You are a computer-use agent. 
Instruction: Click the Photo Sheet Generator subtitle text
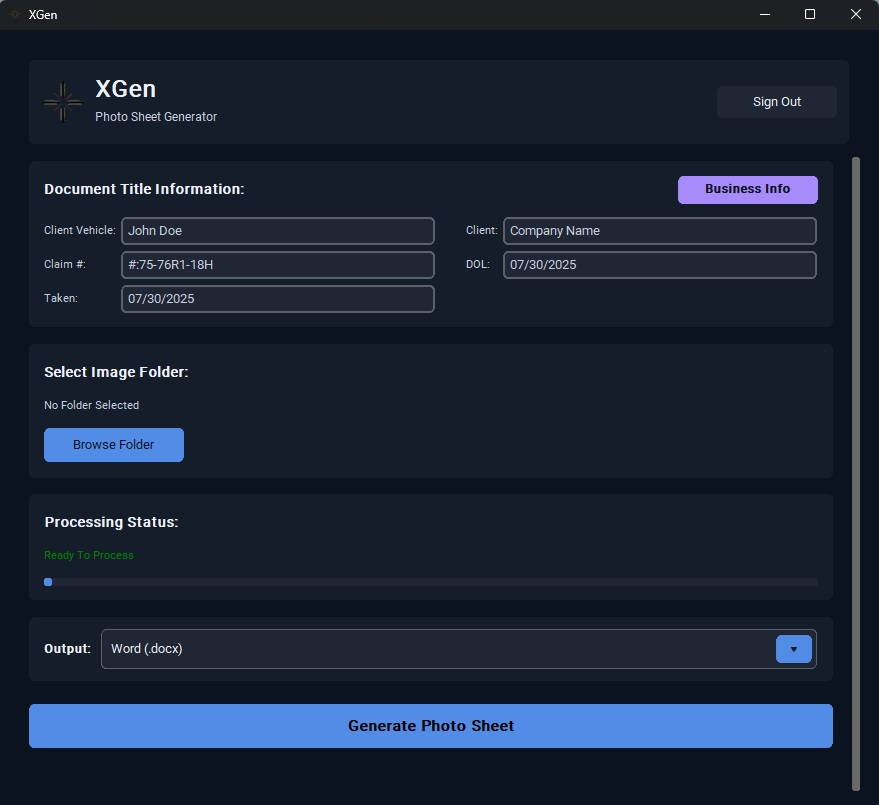point(156,117)
